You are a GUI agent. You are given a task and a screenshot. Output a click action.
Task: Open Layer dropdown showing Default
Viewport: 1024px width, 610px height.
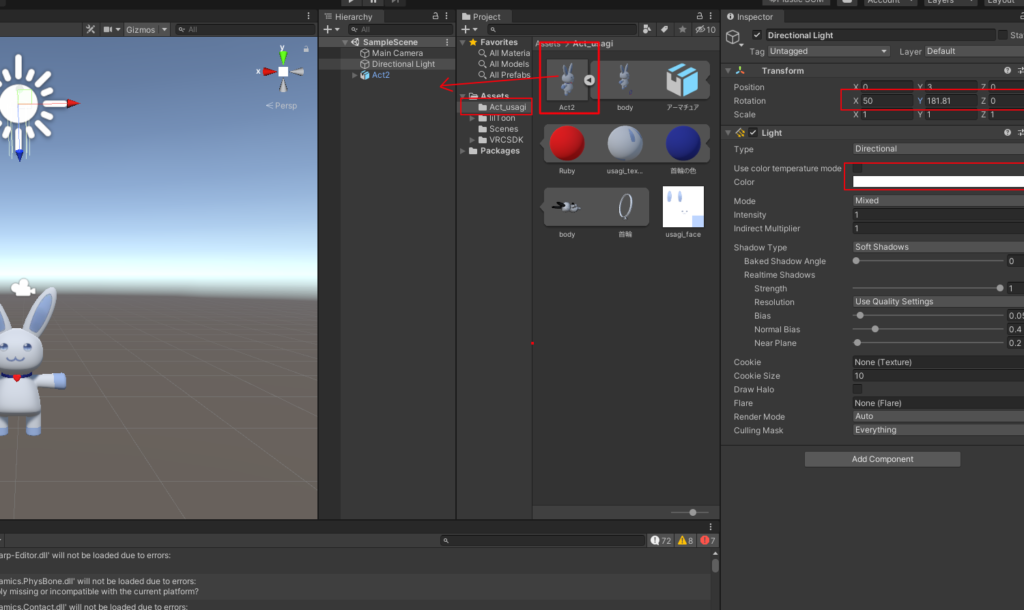(974, 51)
